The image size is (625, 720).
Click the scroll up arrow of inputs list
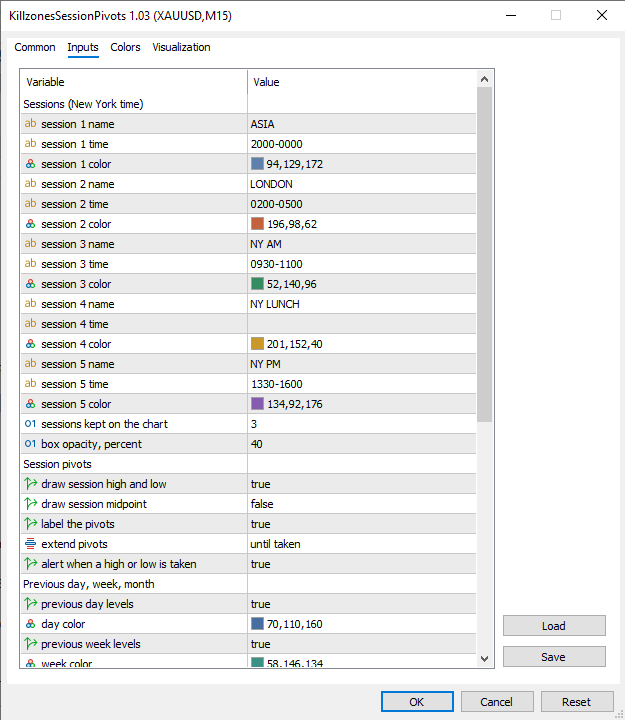point(484,79)
